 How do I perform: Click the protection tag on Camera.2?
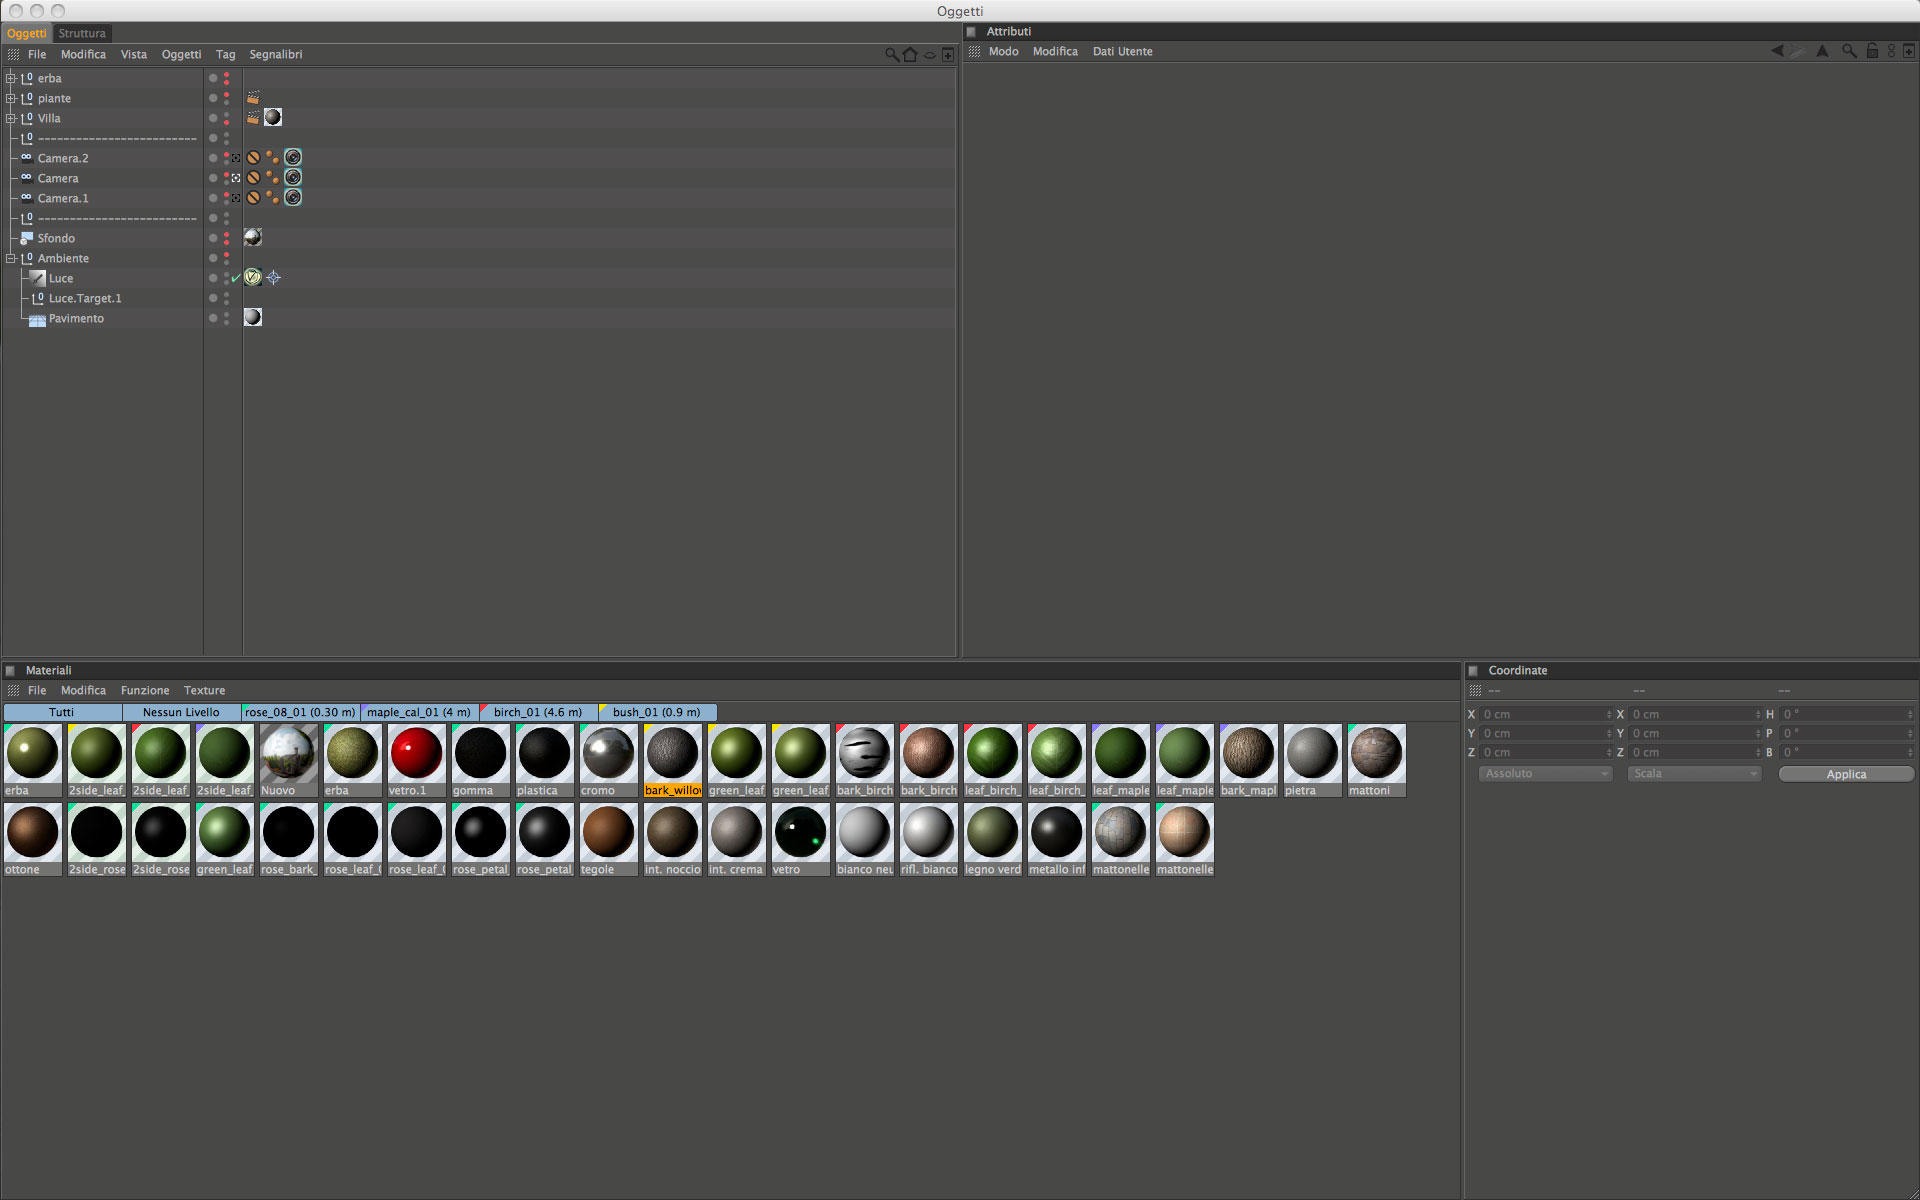click(x=254, y=158)
